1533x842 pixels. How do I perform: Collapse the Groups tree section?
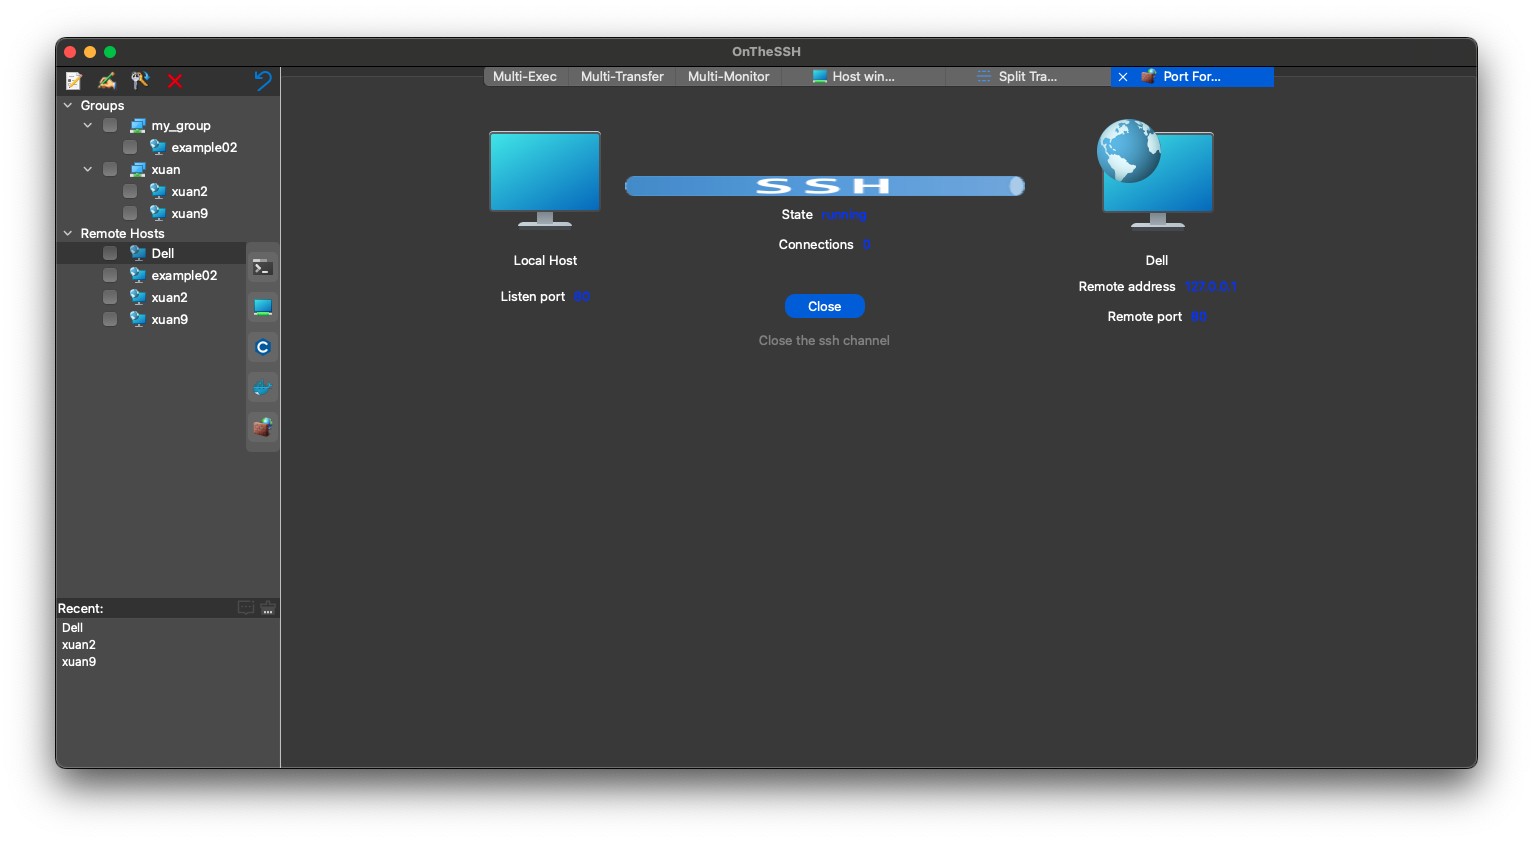tap(68, 106)
